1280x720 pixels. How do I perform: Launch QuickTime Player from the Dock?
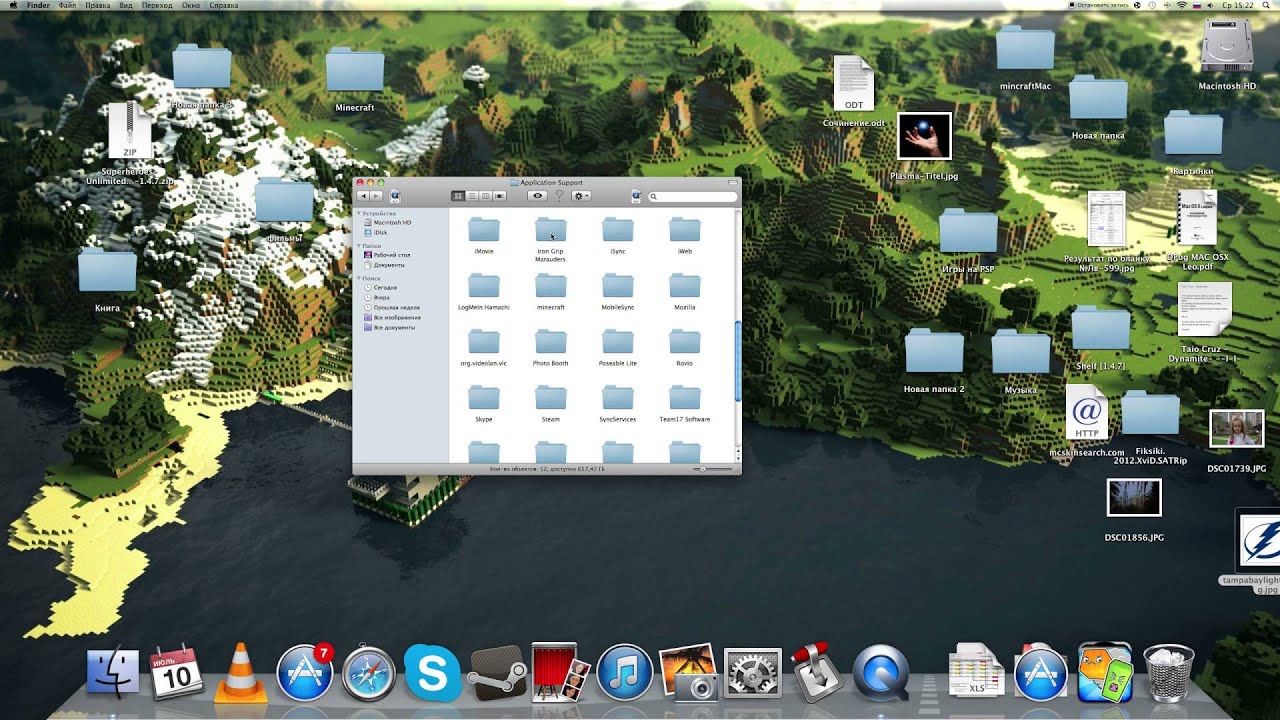881,672
